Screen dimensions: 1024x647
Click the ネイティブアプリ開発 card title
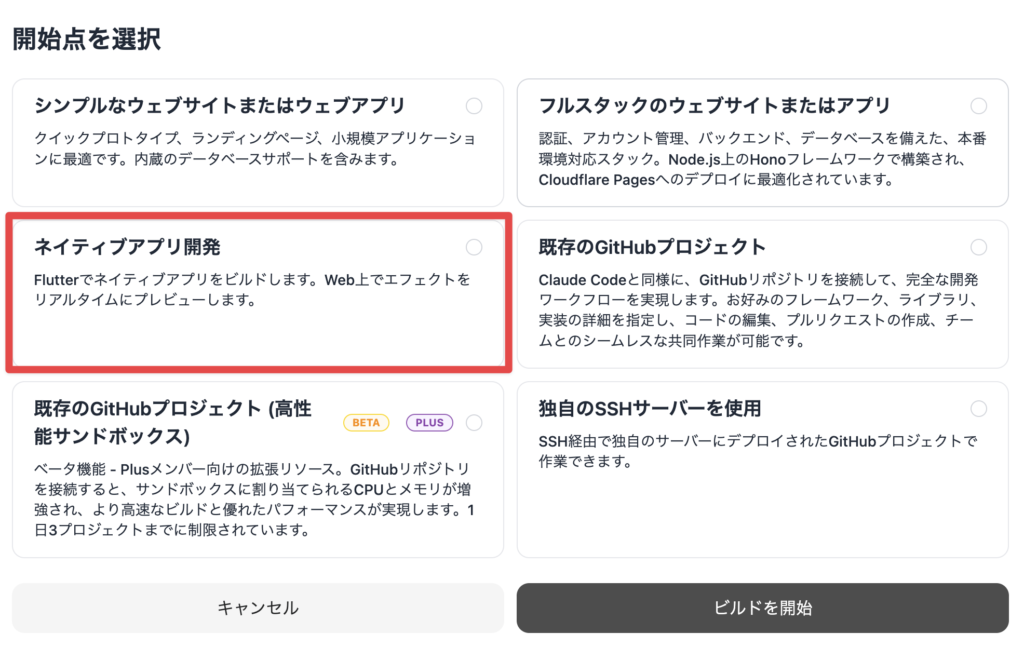click(127, 247)
